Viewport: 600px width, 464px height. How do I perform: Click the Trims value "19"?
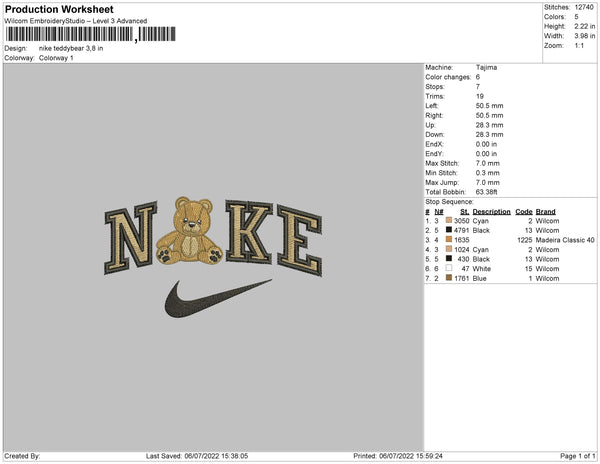[480, 96]
